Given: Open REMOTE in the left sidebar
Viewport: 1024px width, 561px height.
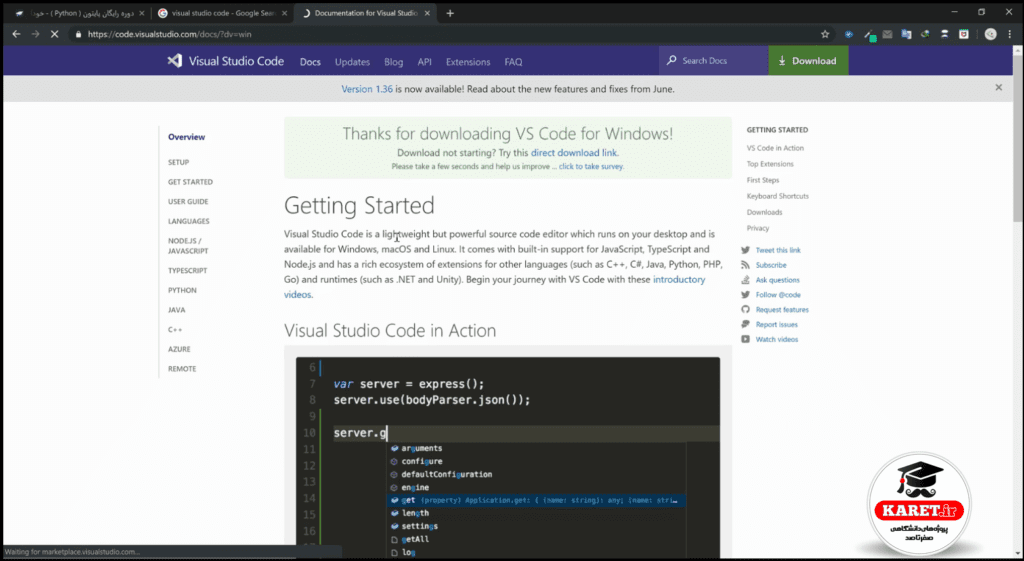Looking at the screenshot, I should [182, 368].
